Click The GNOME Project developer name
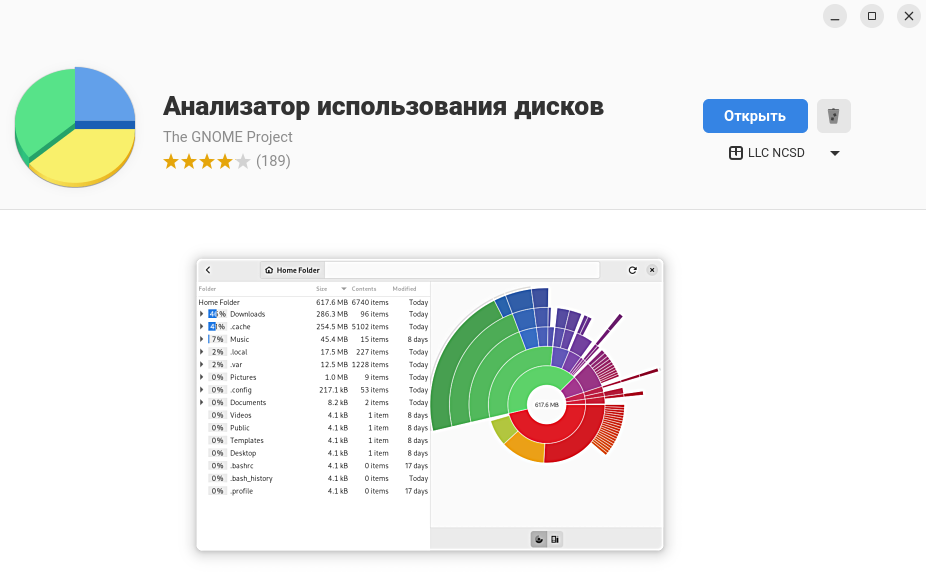Viewport: 926px width, 582px height. point(228,137)
